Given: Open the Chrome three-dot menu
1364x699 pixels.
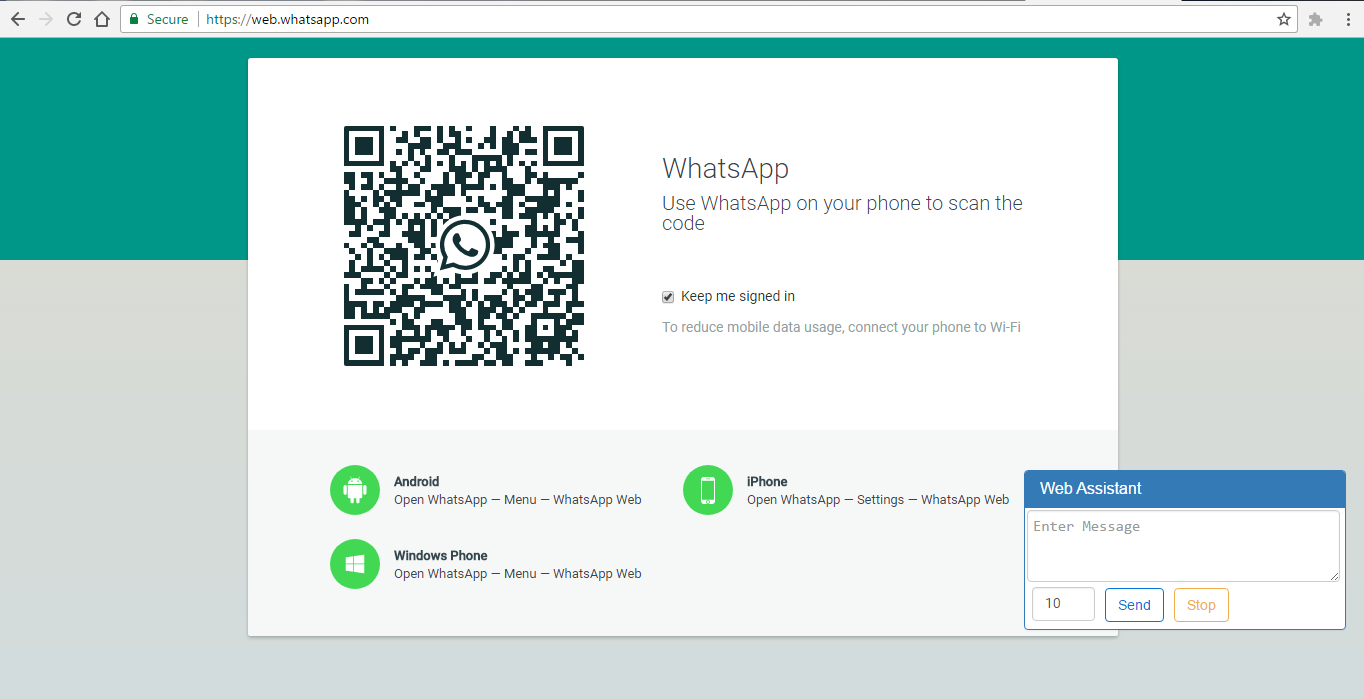Looking at the screenshot, I should [1348, 19].
